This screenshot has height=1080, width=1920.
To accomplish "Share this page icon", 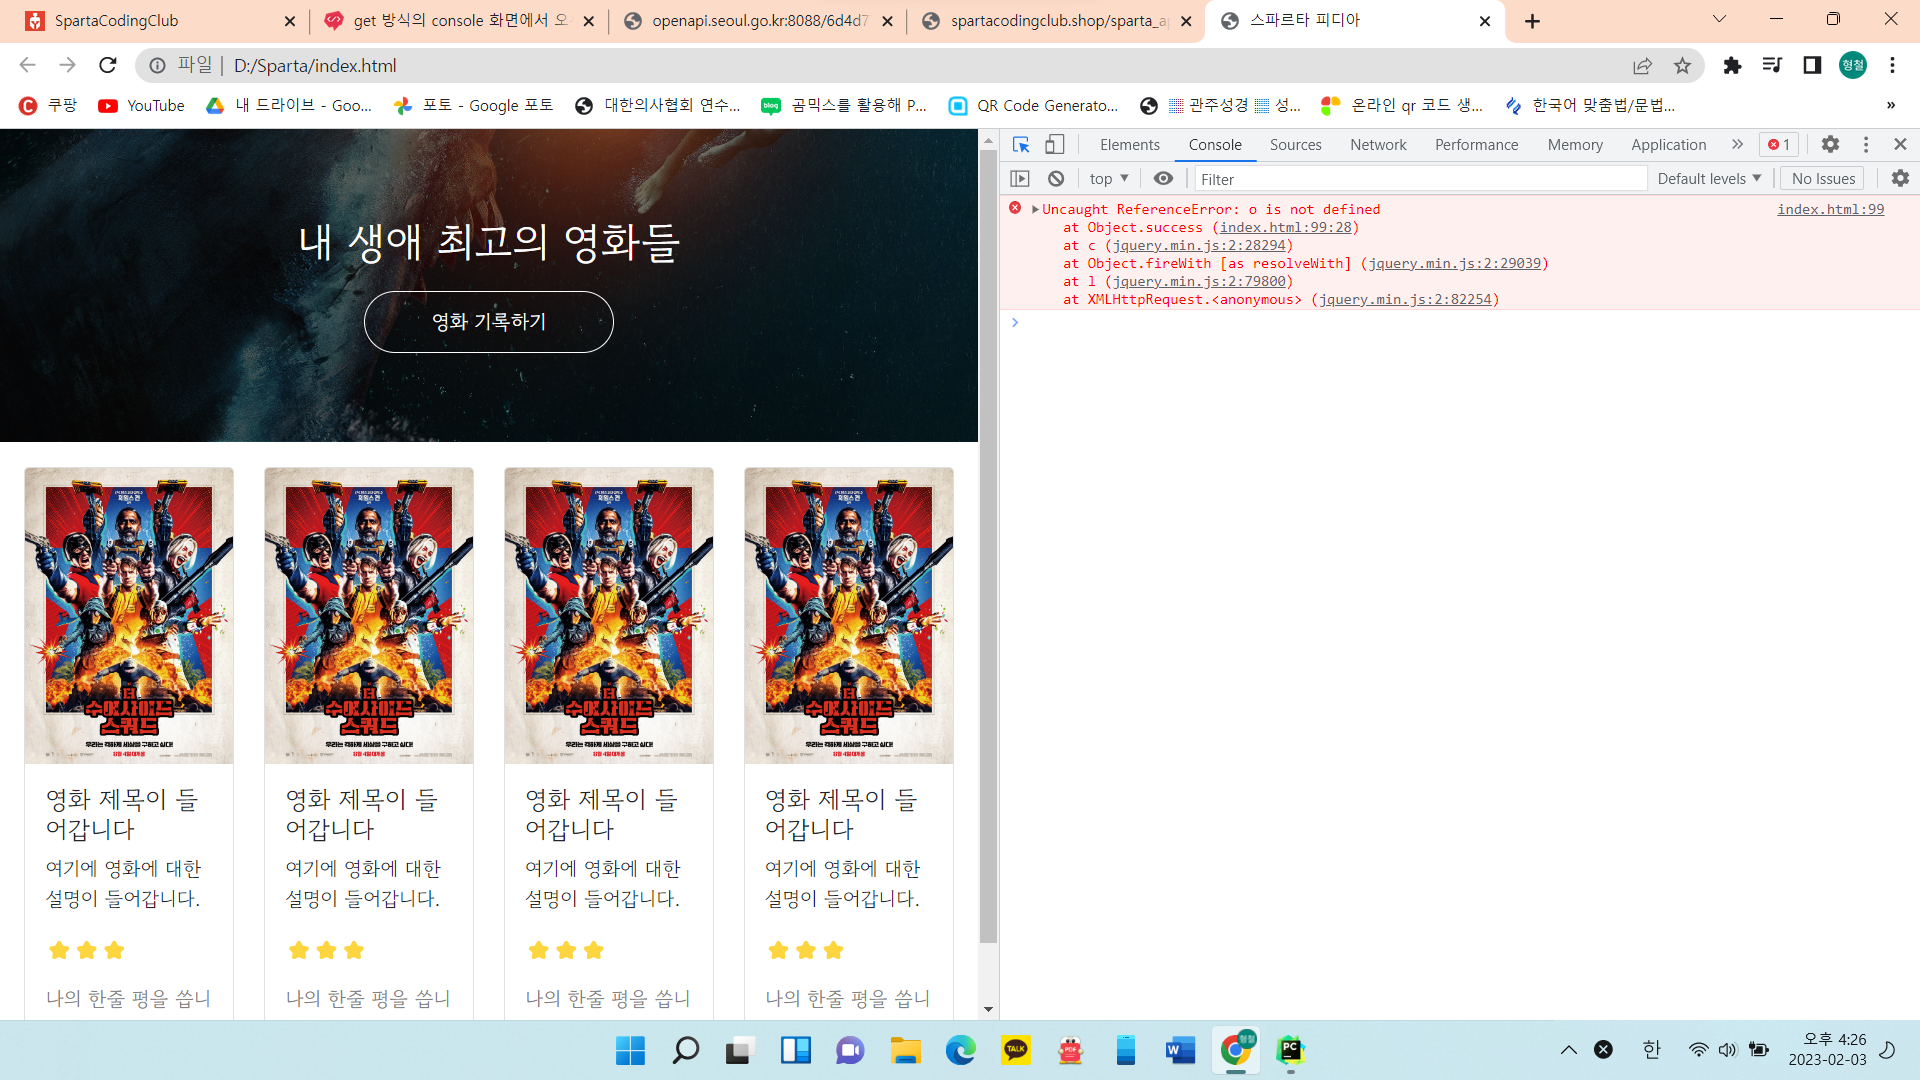I will tap(1642, 65).
